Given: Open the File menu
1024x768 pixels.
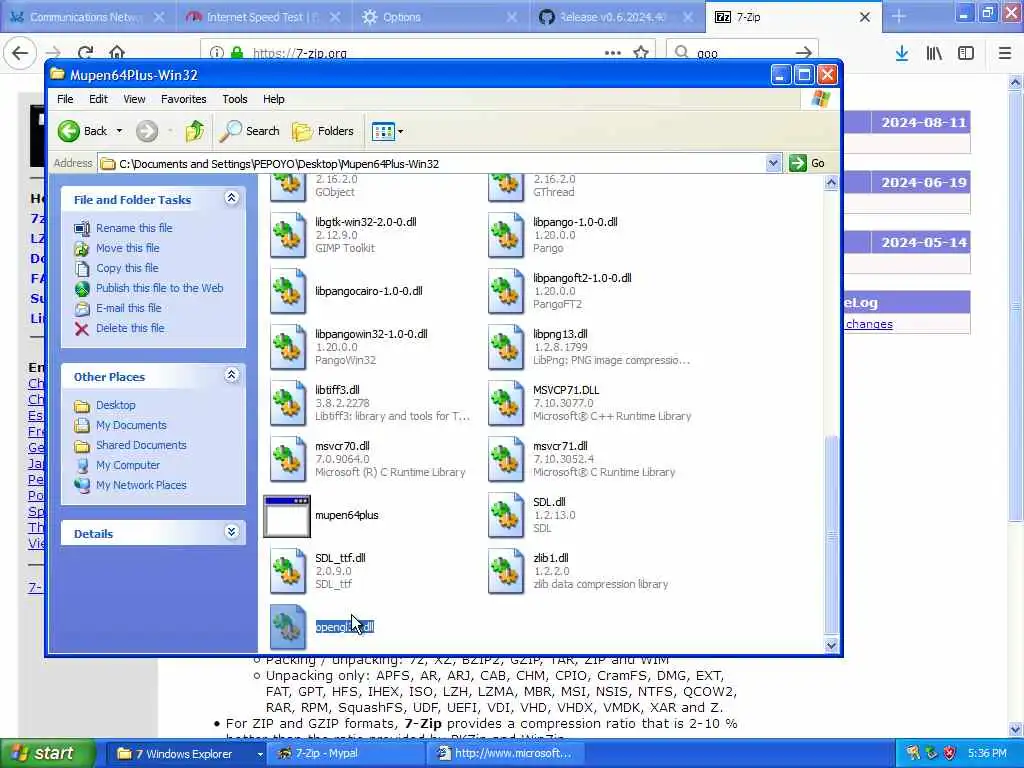Looking at the screenshot, I should tap(65, 99).
